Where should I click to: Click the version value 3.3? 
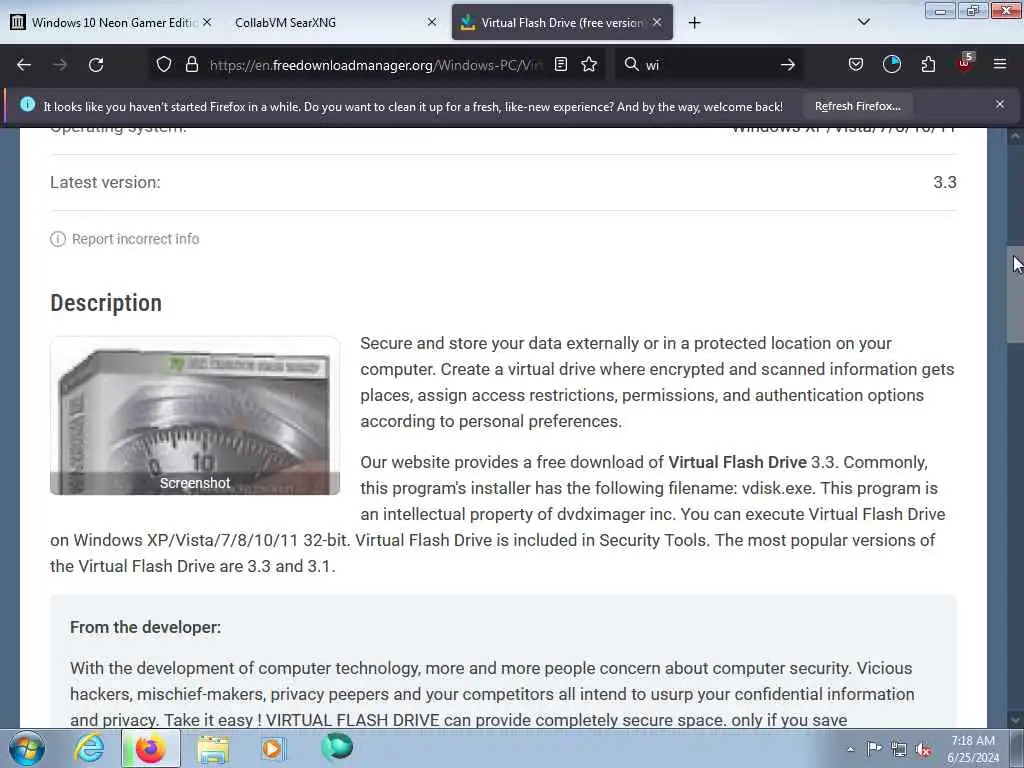944,182
